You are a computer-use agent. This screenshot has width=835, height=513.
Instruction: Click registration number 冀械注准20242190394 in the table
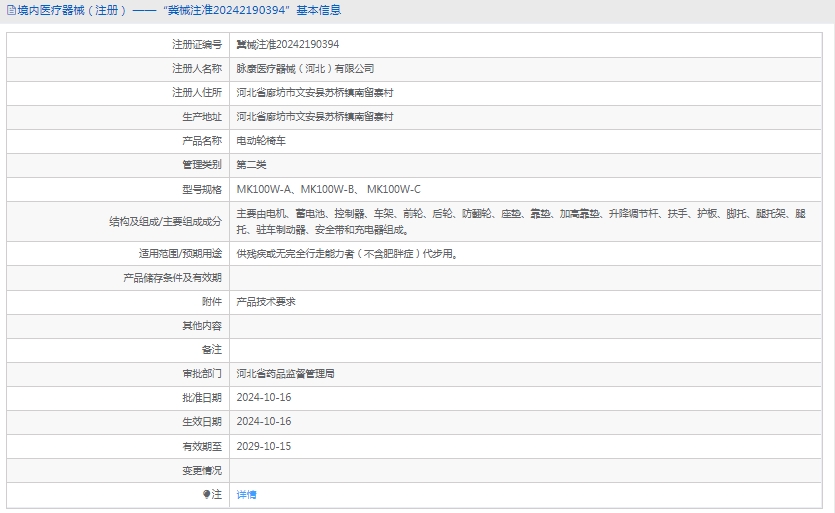tap(287, 45)
